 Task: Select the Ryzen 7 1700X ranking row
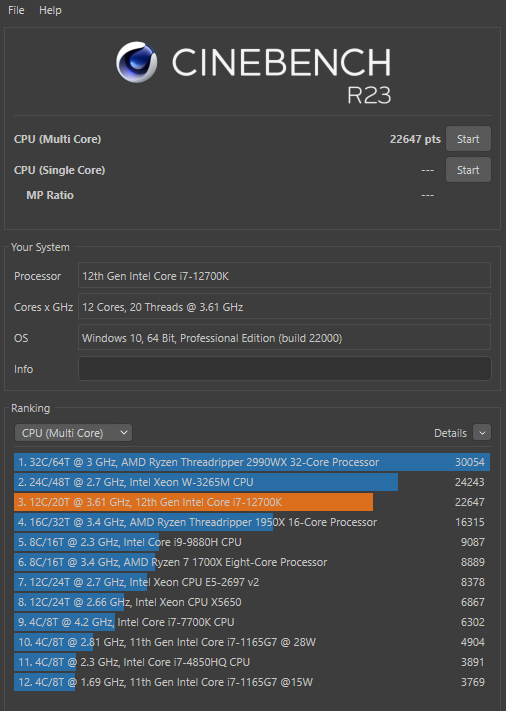coord(252,562)
